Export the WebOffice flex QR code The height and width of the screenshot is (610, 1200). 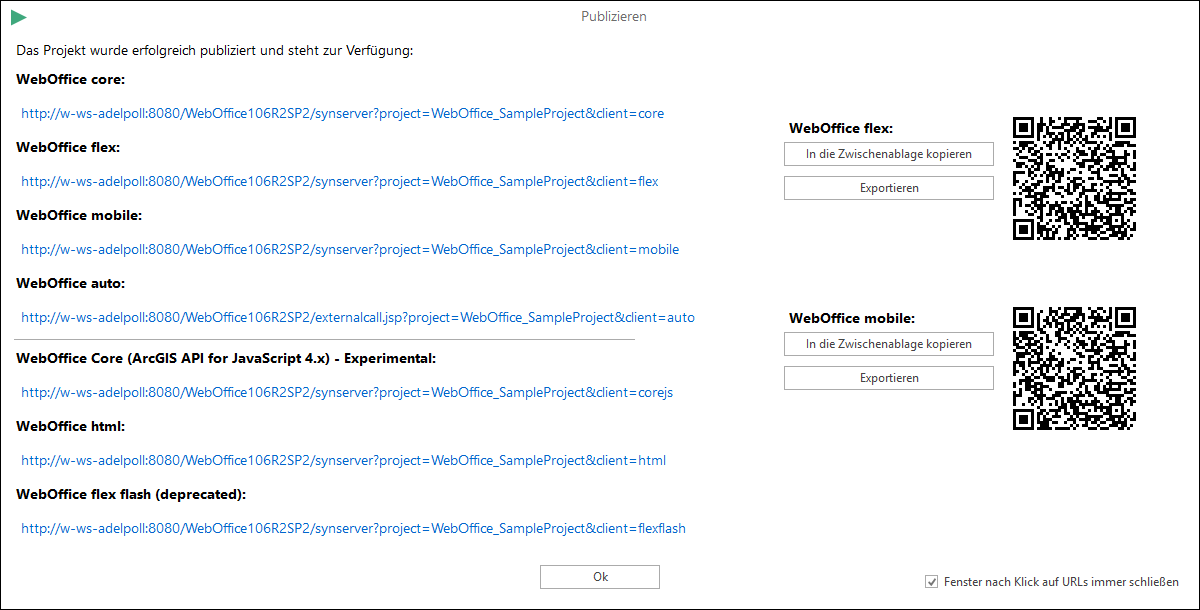[888, 188]
